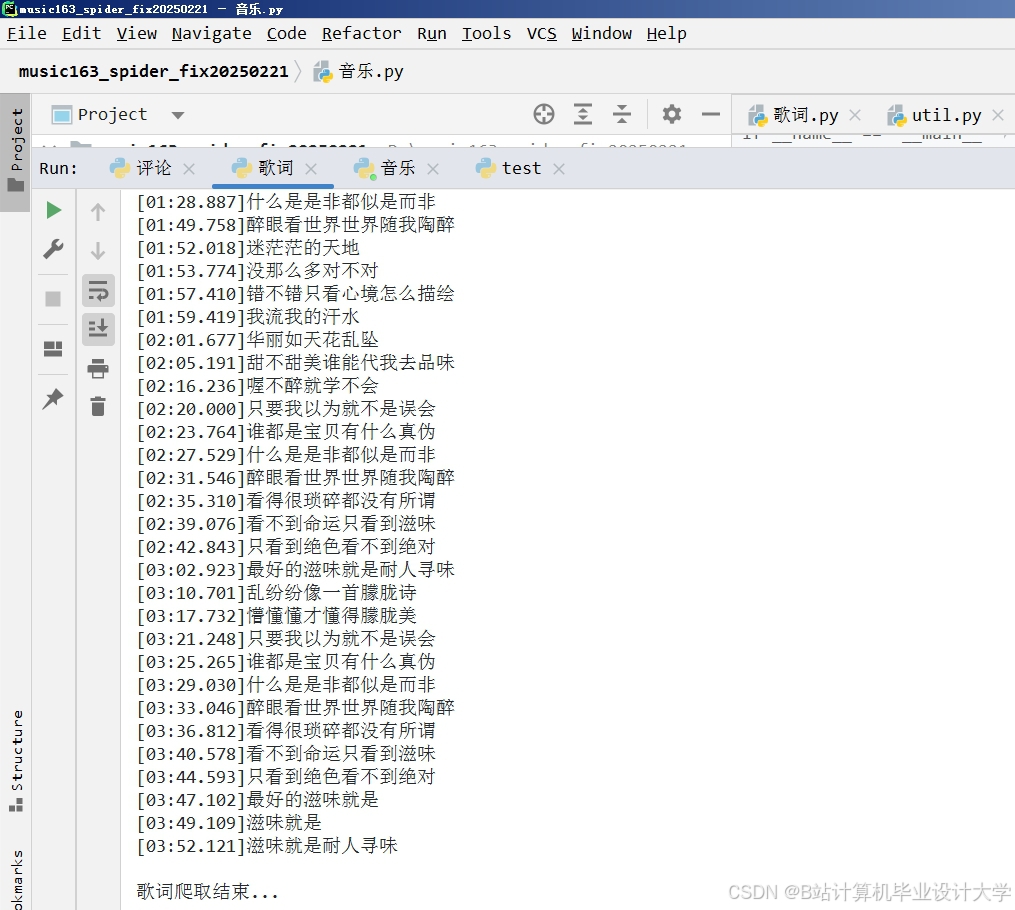Select opened file in Project view with crosshair icon

(543, 114)
